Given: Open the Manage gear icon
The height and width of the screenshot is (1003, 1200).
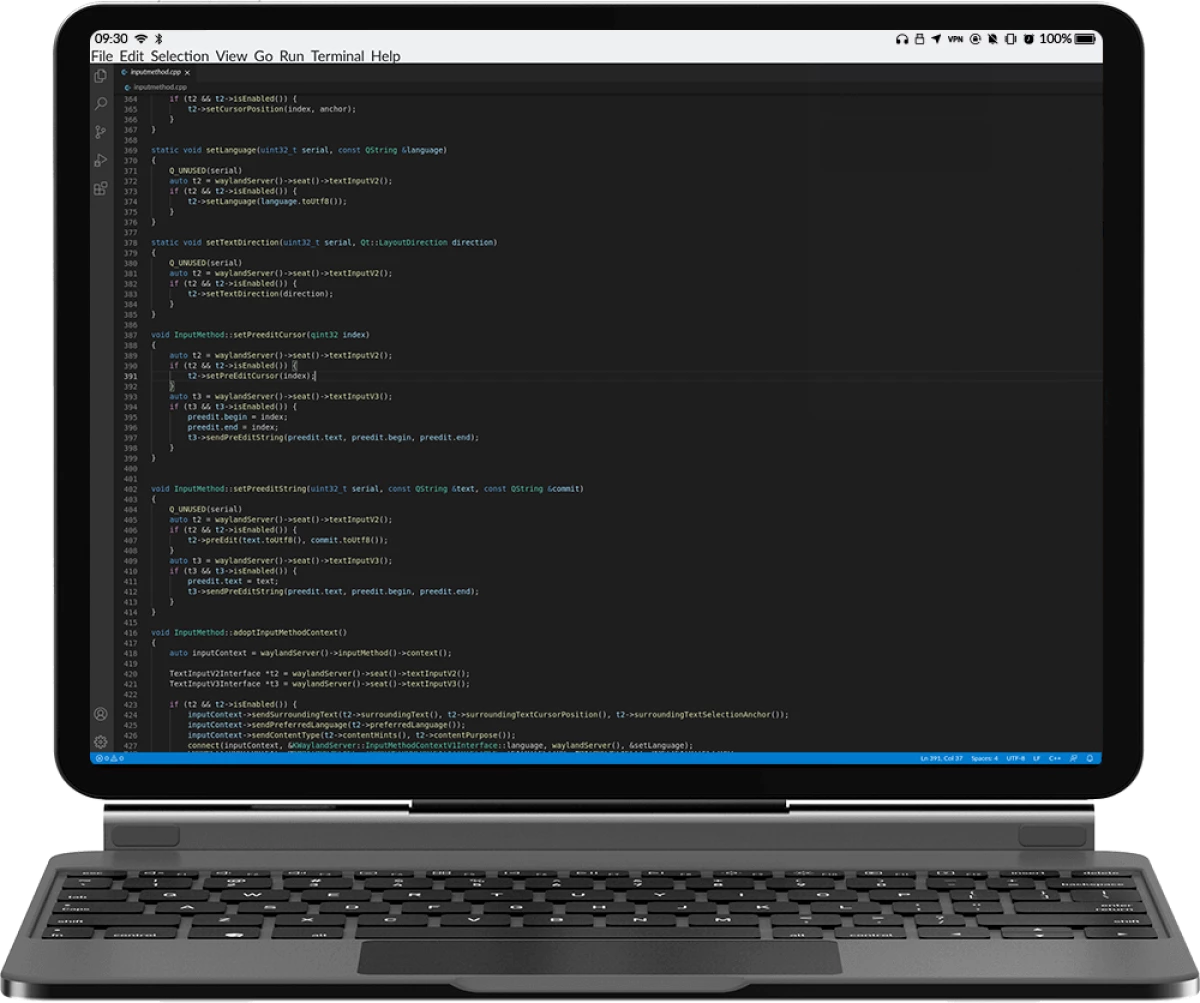Looking at the screenshot, I should [x=101, y=742].
